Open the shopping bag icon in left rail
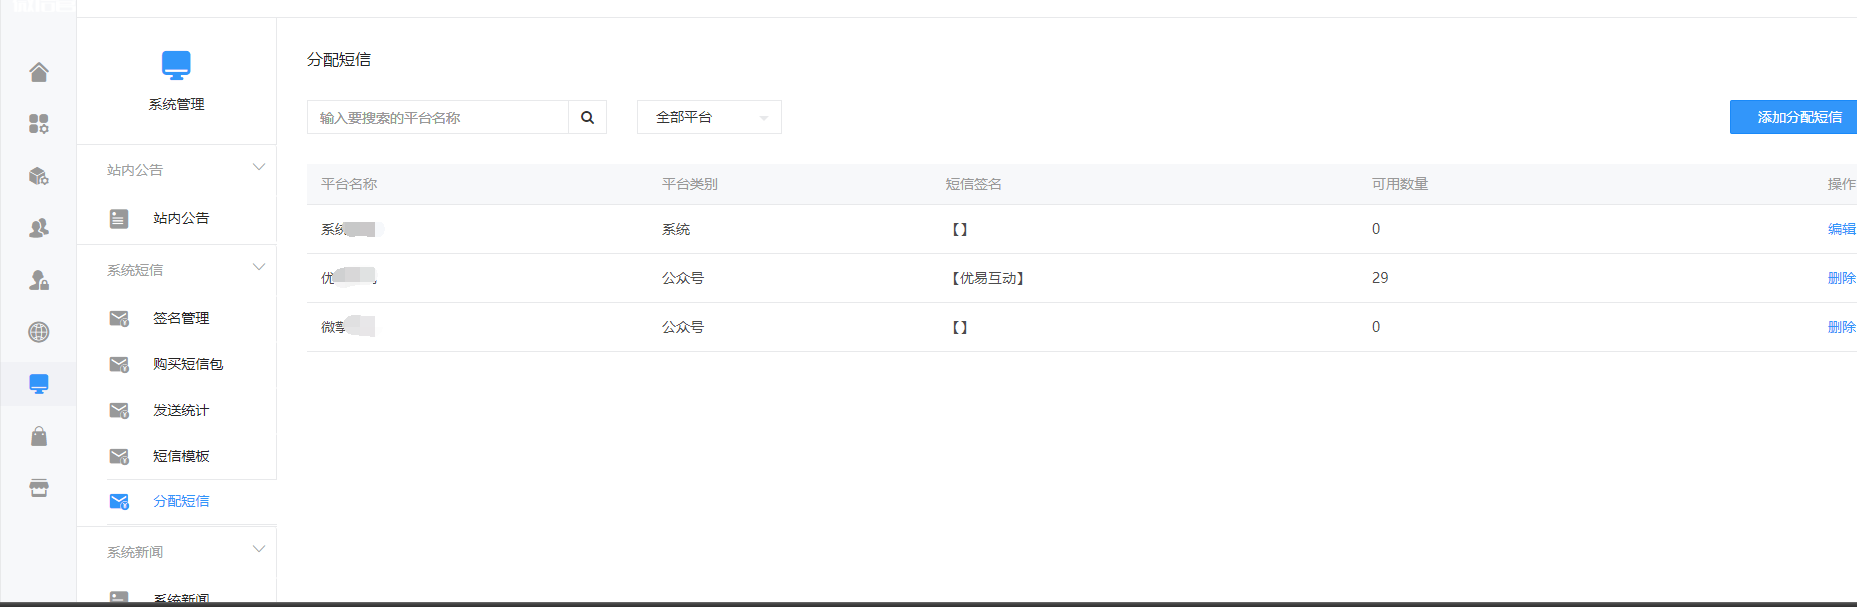Screen dimensions: 1857x607 (x=39, y=436)
